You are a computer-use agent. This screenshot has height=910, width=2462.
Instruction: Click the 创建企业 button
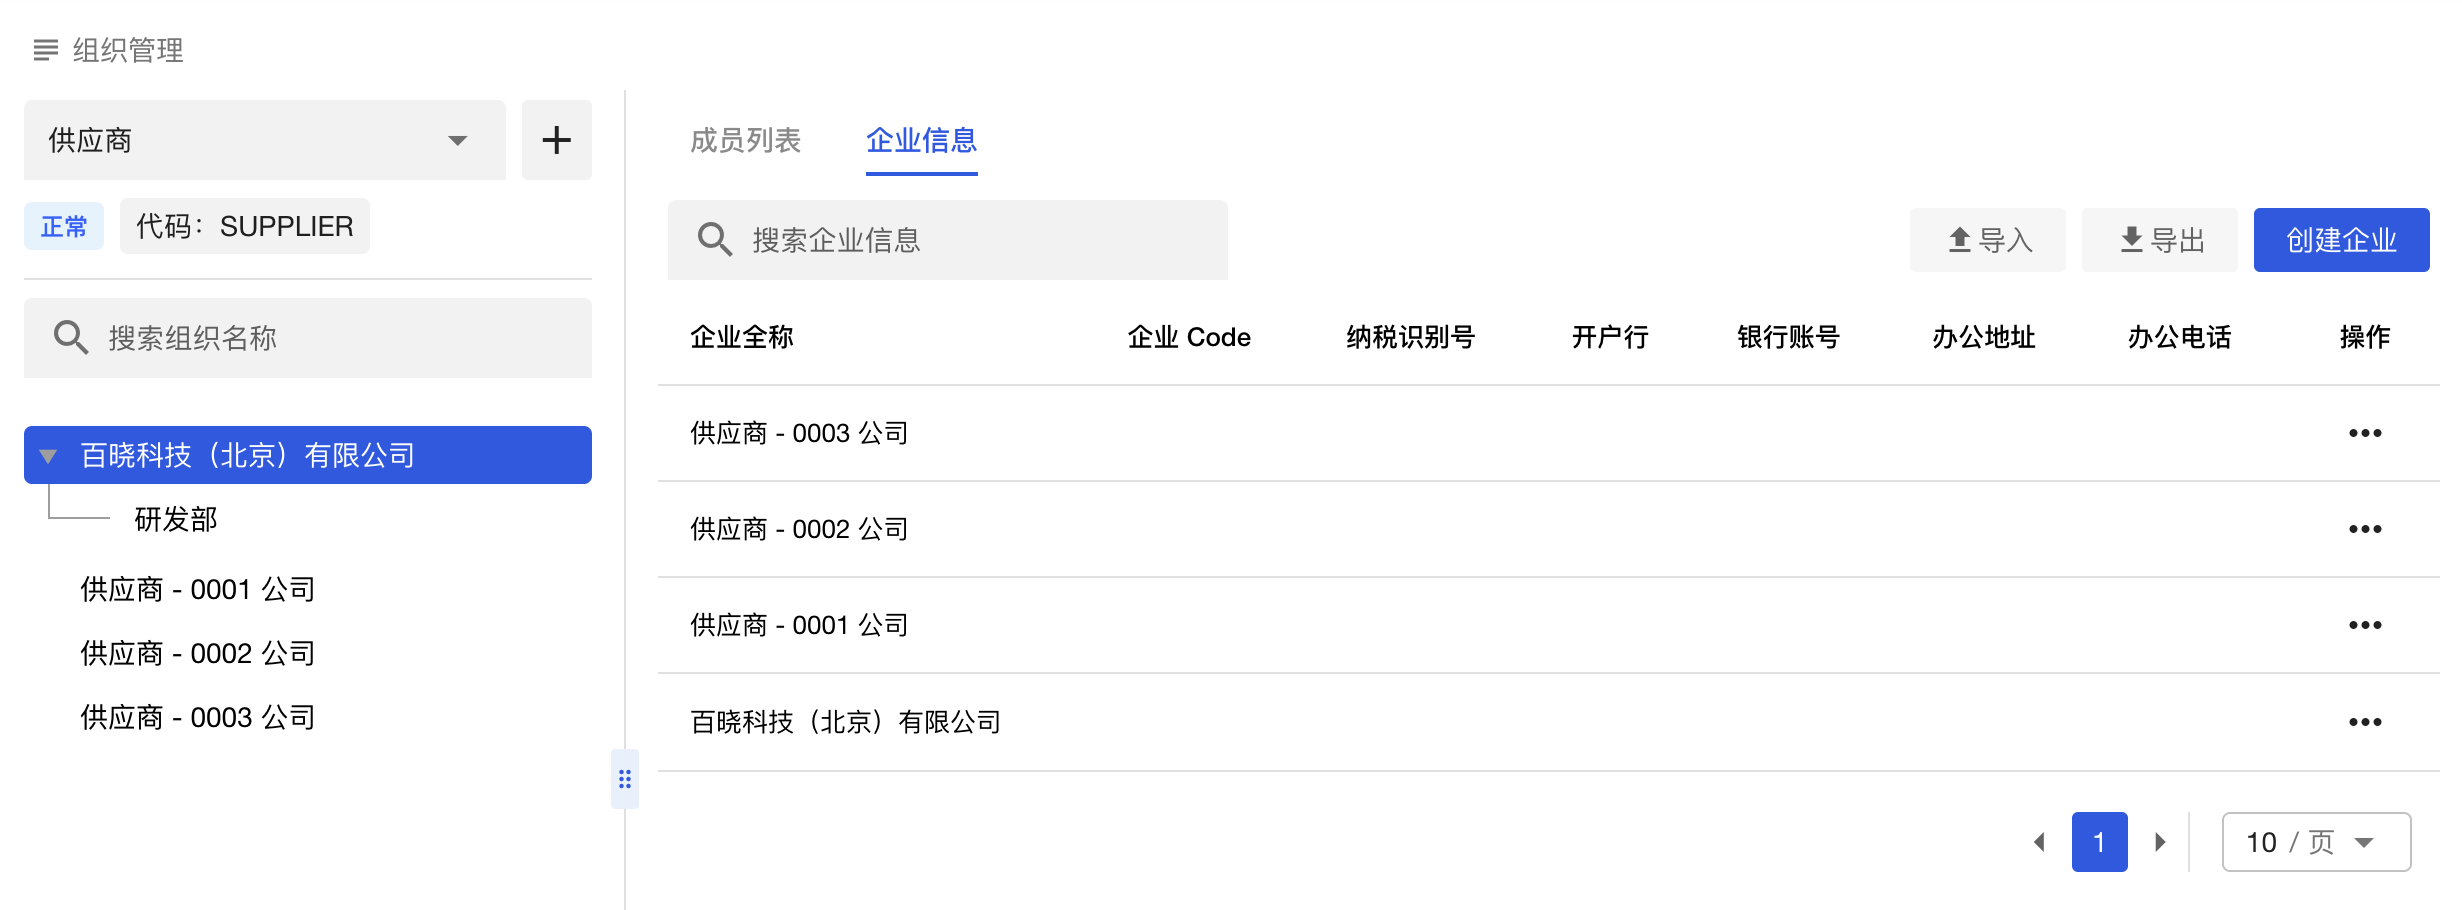coord(2342,240)
